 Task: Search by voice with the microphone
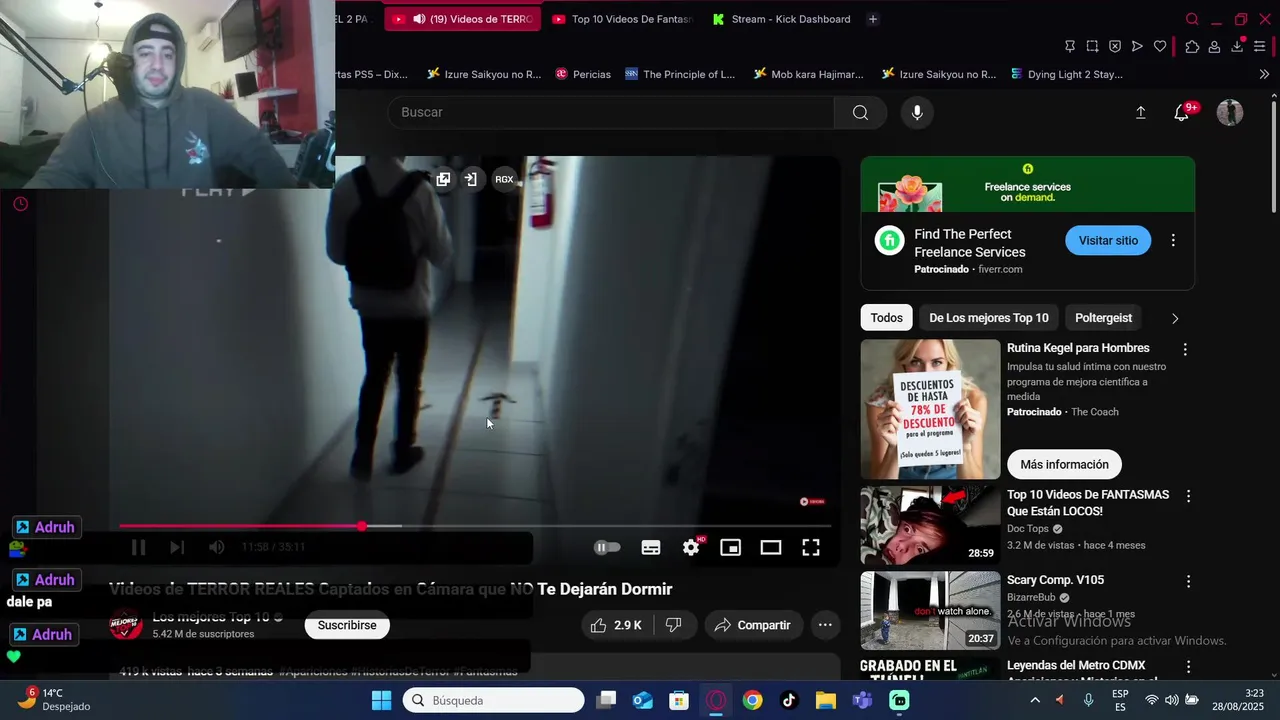click(917, 112)
